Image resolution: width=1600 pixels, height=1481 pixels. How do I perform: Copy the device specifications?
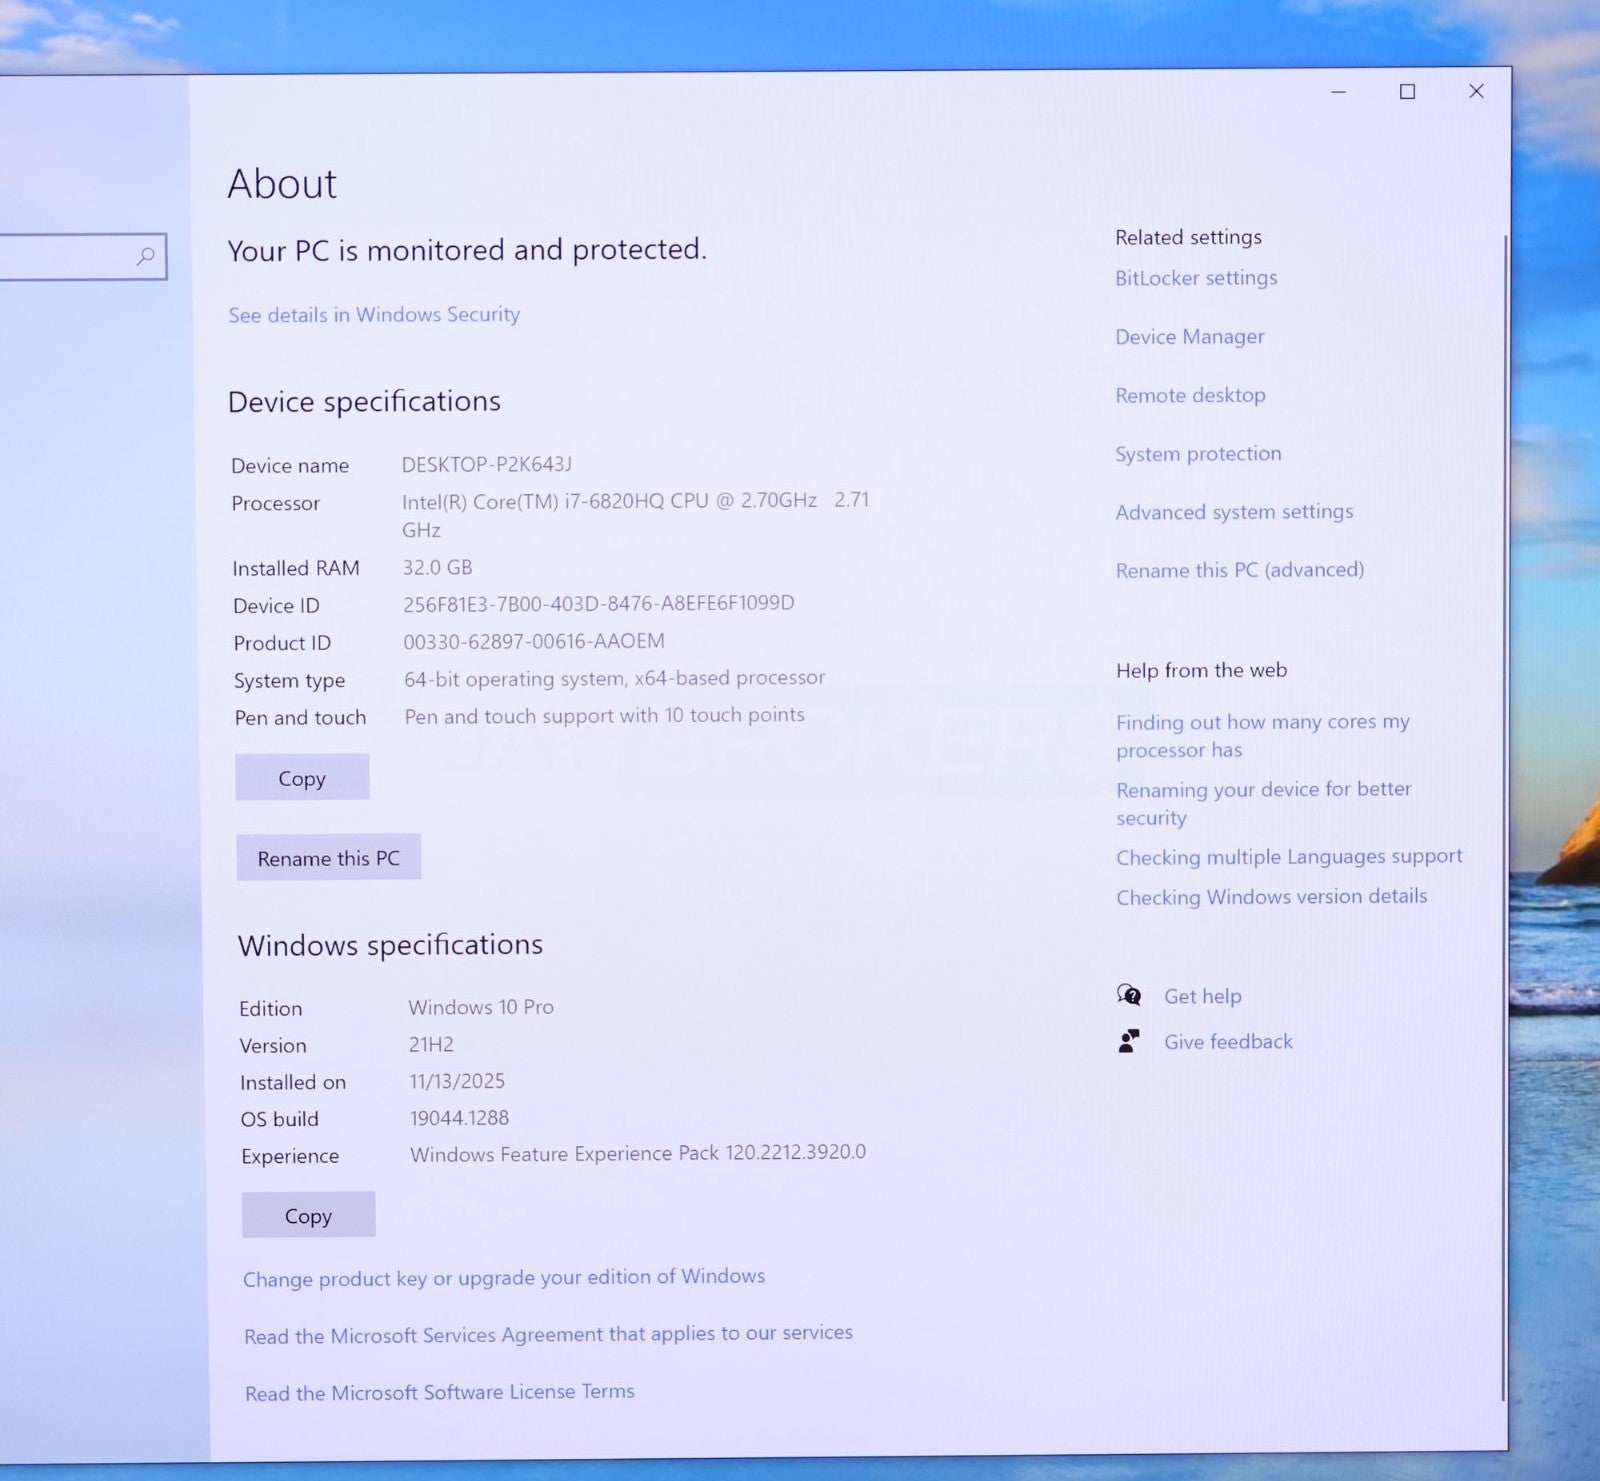pyautogui.click(x=302, y=778)
